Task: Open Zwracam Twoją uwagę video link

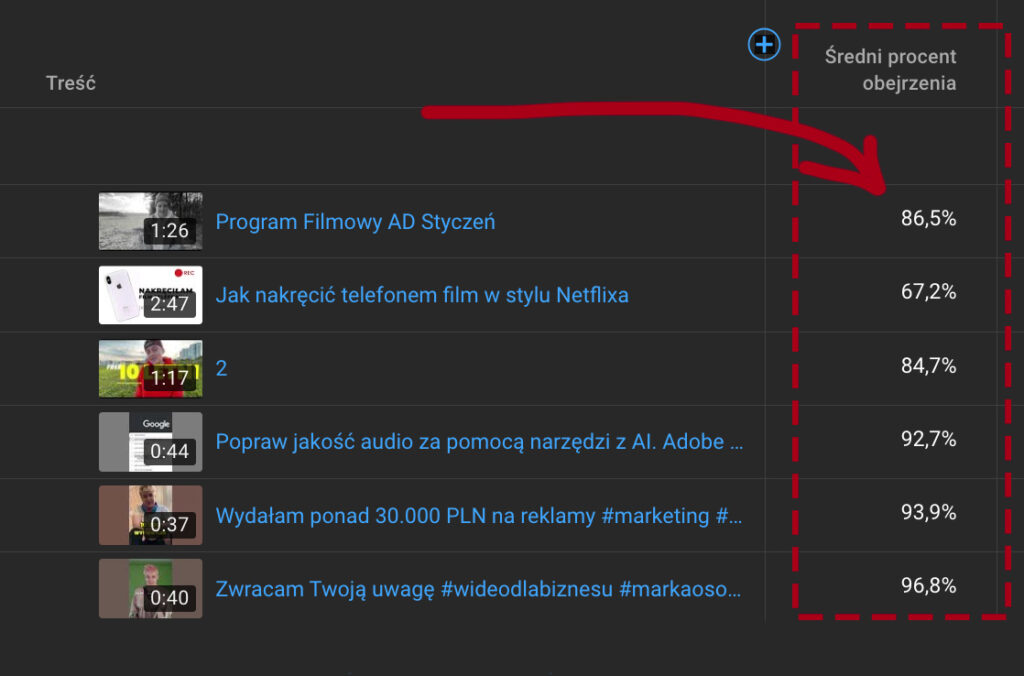Action: pos(479,589)
